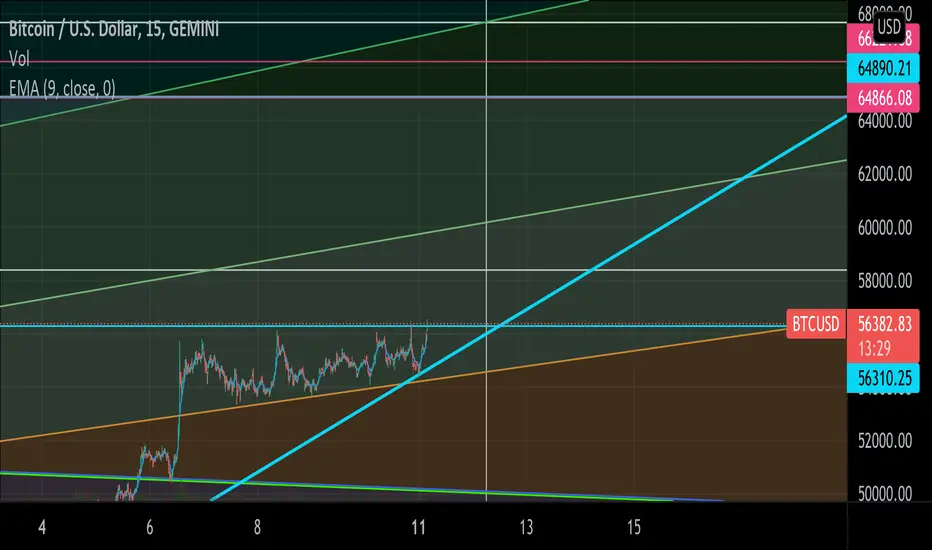Click the 62000.00 price axis value
932x550 pixels.
[884, 174]
